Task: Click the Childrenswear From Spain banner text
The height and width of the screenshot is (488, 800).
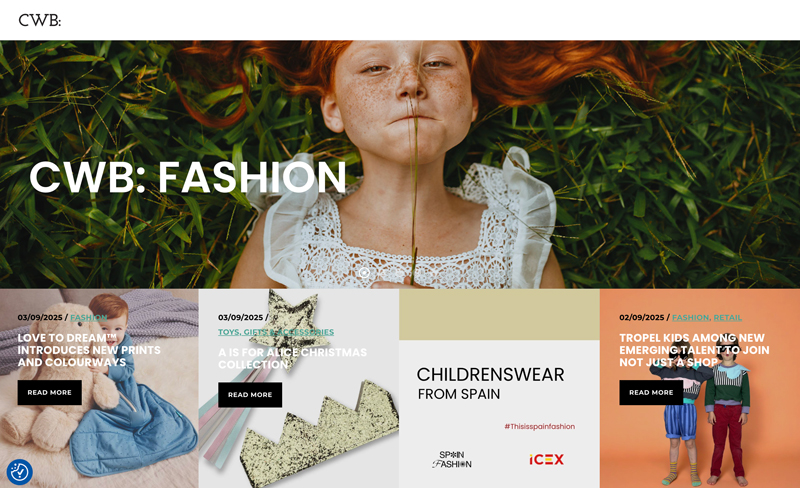Action: click(490, 383)
